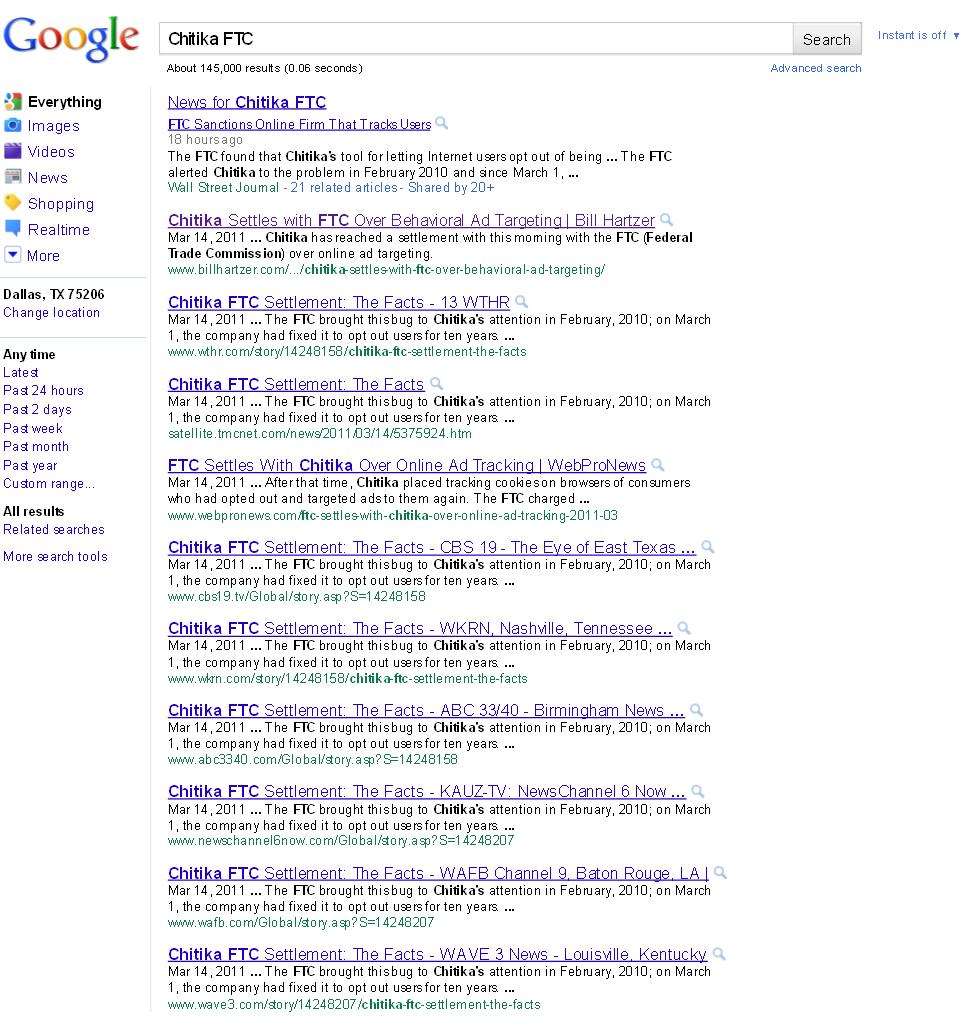Screen dimensions: 970x1025
Task: Click the search query input field
Action: coord(475,39)
